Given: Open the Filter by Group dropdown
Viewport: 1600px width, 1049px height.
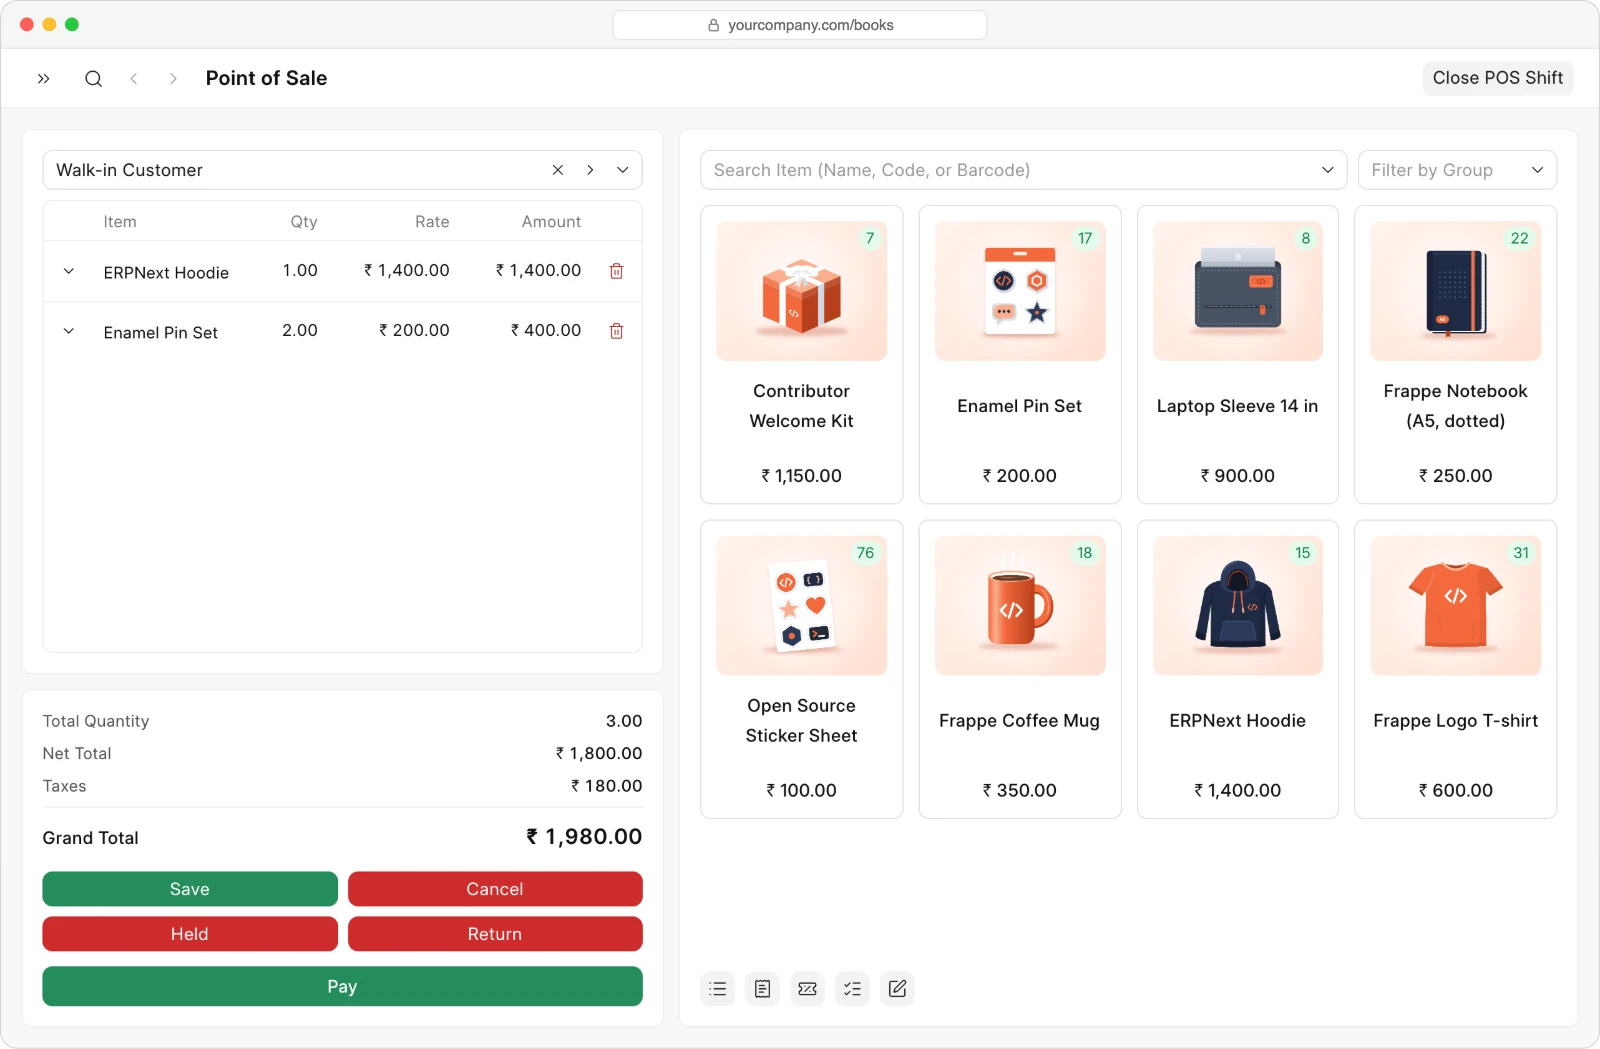Looking at the screenshot, I should (1457, 170).
